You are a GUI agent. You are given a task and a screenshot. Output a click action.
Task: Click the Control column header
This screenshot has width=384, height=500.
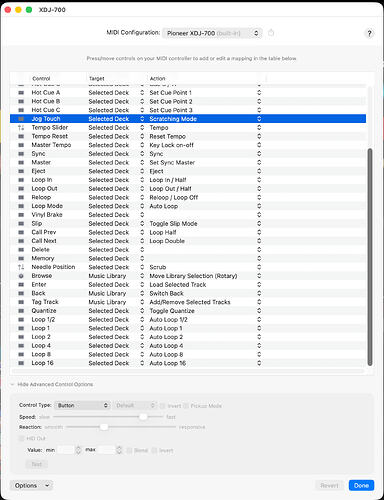(41, 78)
